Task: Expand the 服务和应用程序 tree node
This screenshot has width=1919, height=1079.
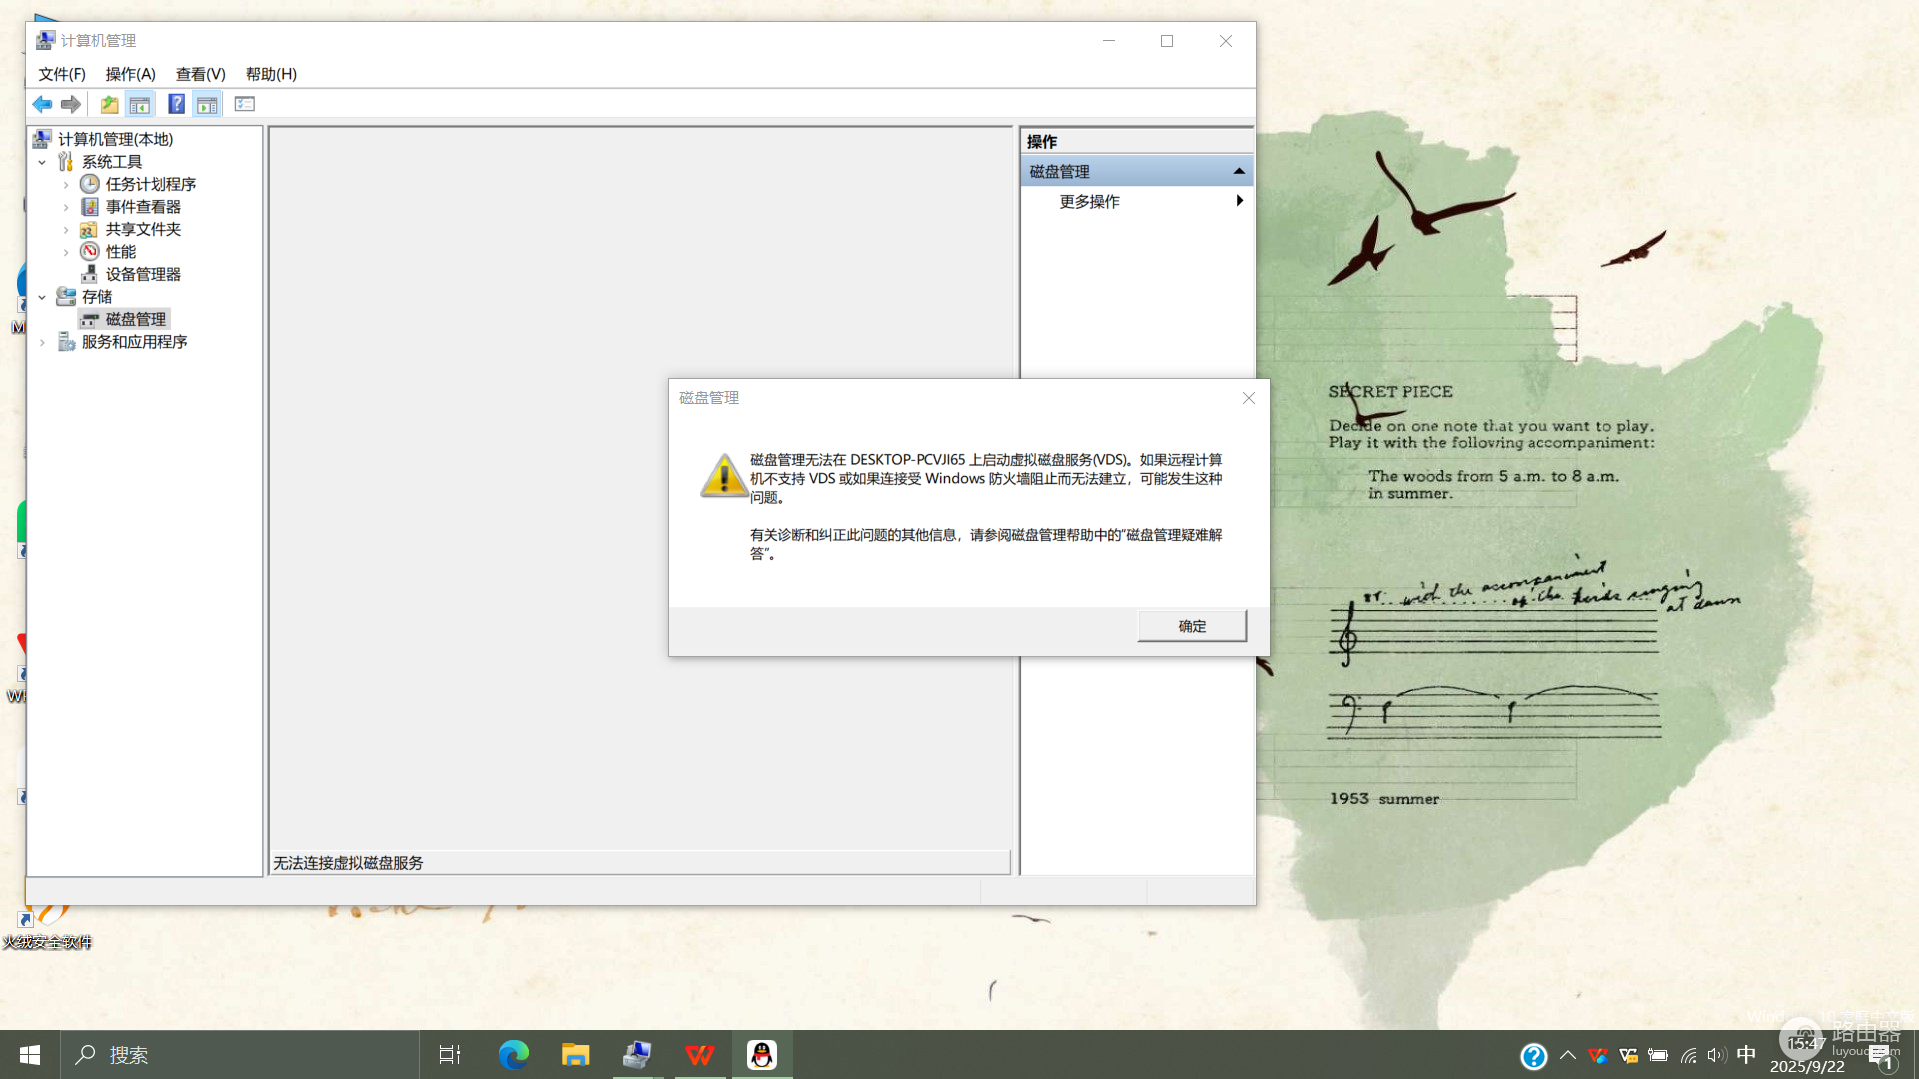Action: coord(42,342)
